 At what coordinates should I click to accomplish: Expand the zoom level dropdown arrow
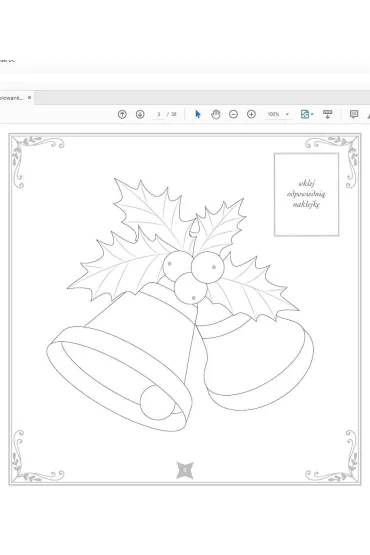[x=287, y=114]
